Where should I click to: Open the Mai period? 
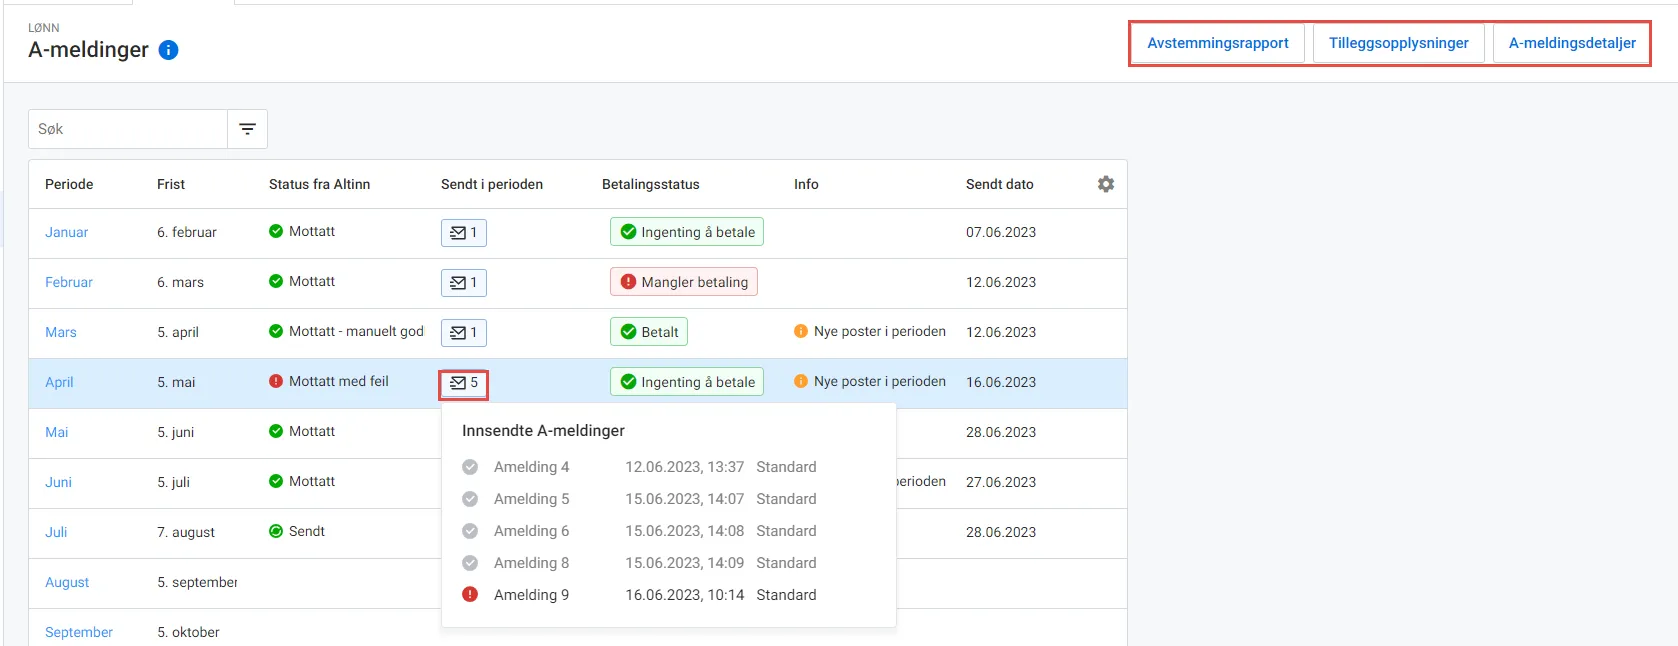[57, 432]
